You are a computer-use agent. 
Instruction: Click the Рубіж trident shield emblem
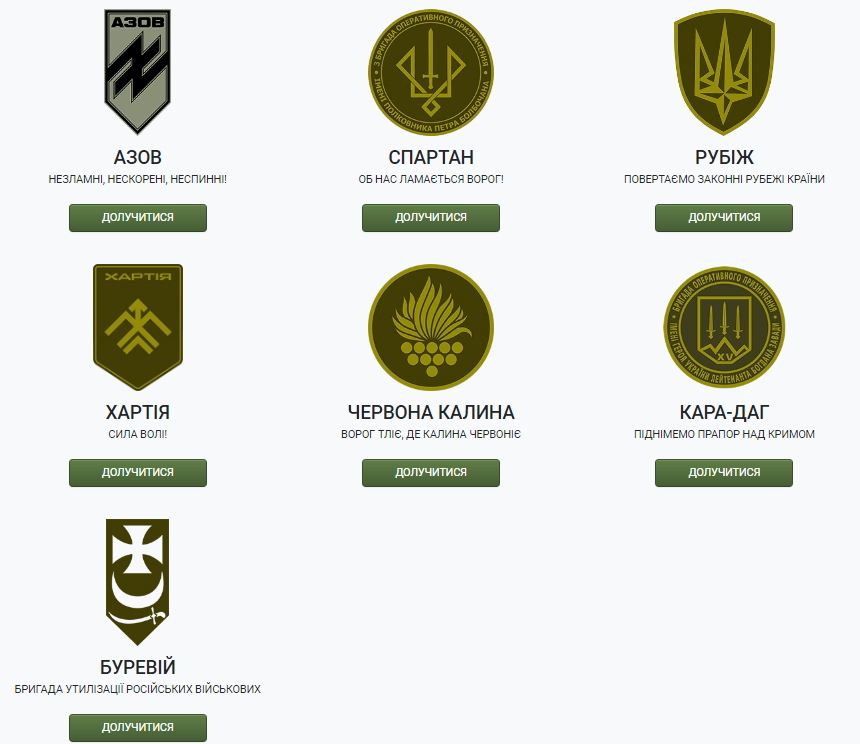point(724,72)
